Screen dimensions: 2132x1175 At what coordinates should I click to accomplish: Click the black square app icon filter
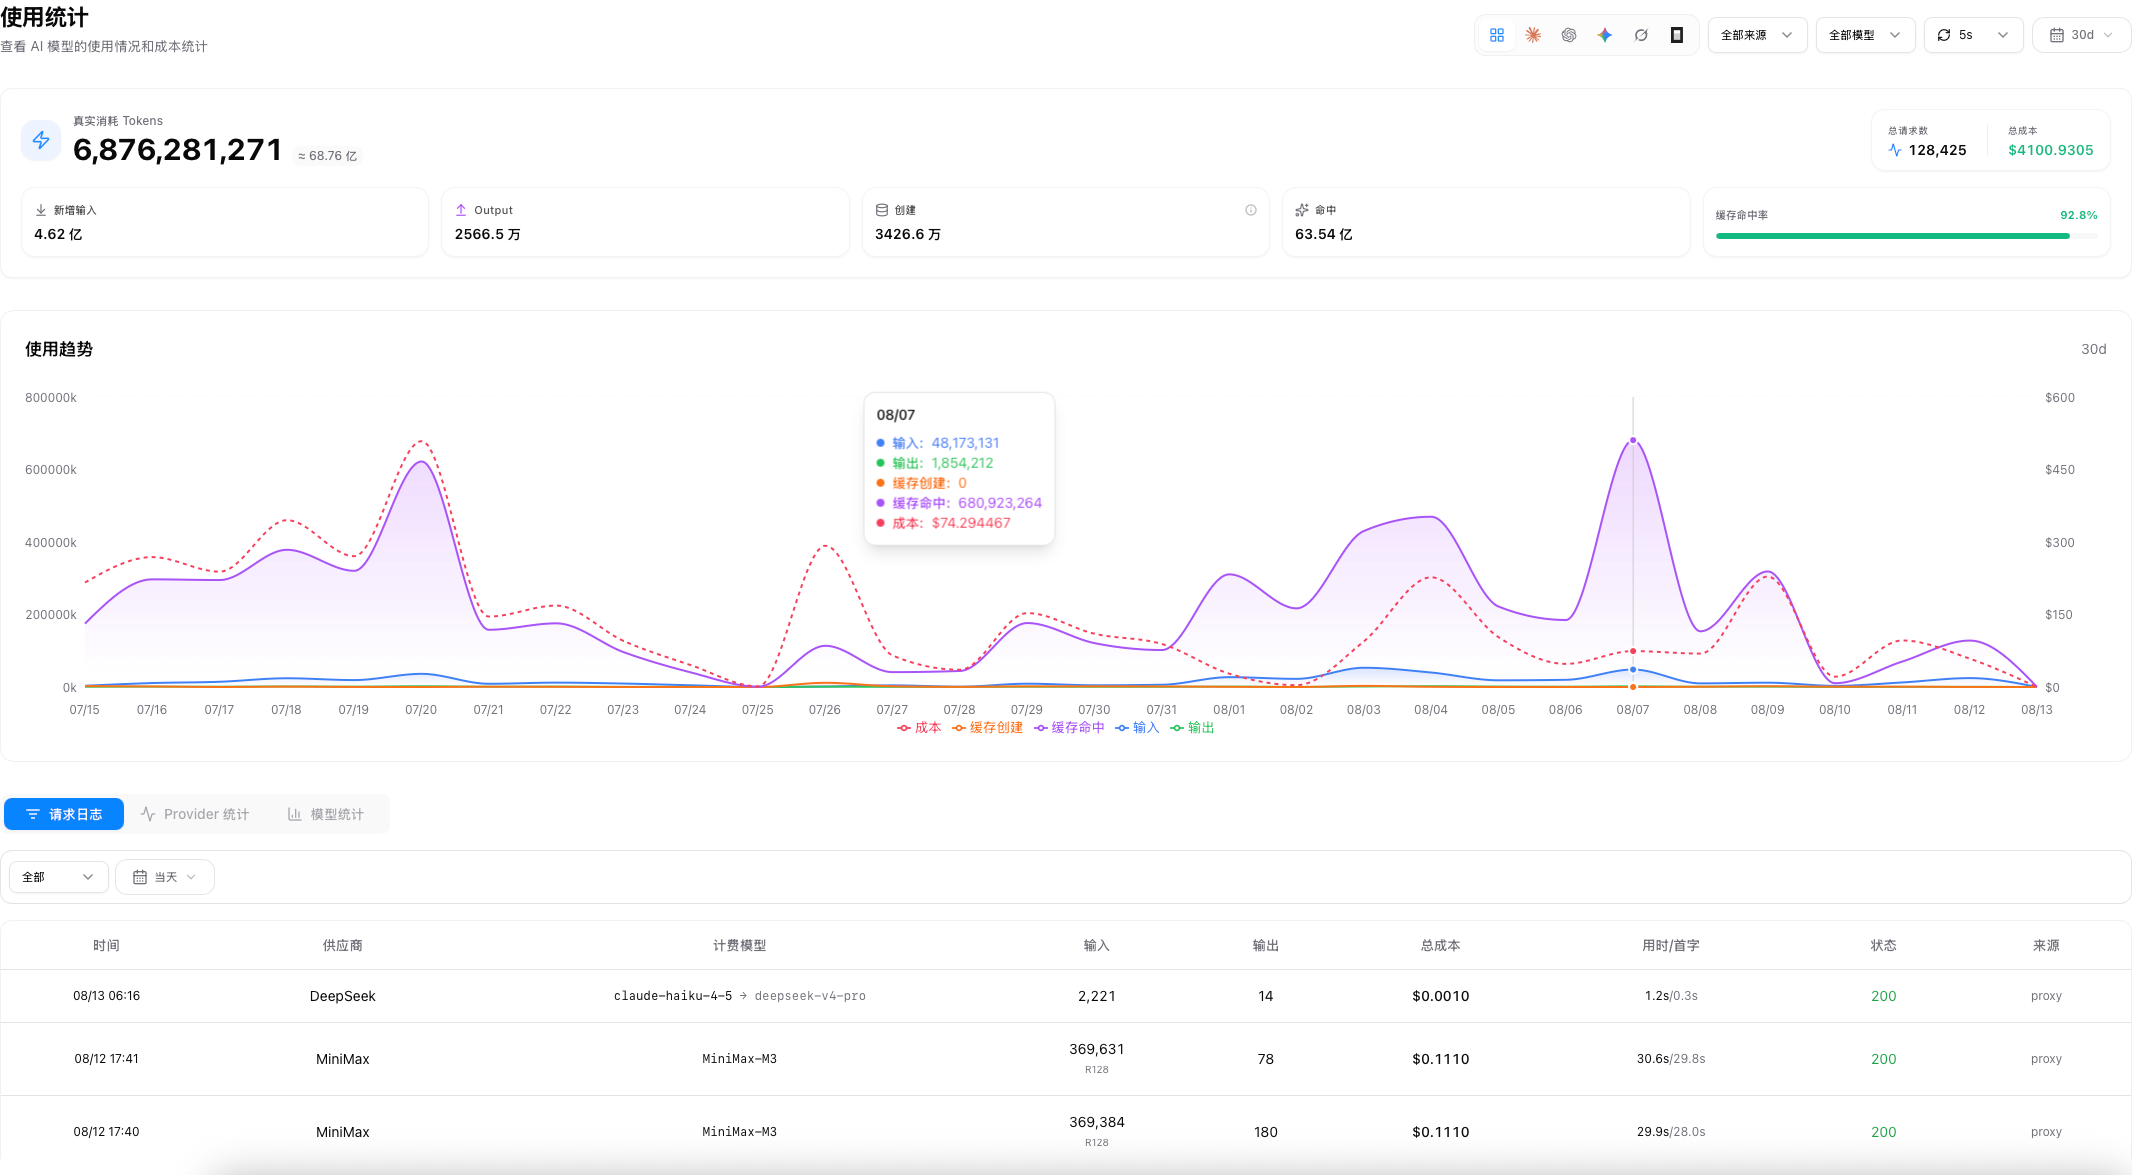pyautogui.click(x=1676, y=35)
